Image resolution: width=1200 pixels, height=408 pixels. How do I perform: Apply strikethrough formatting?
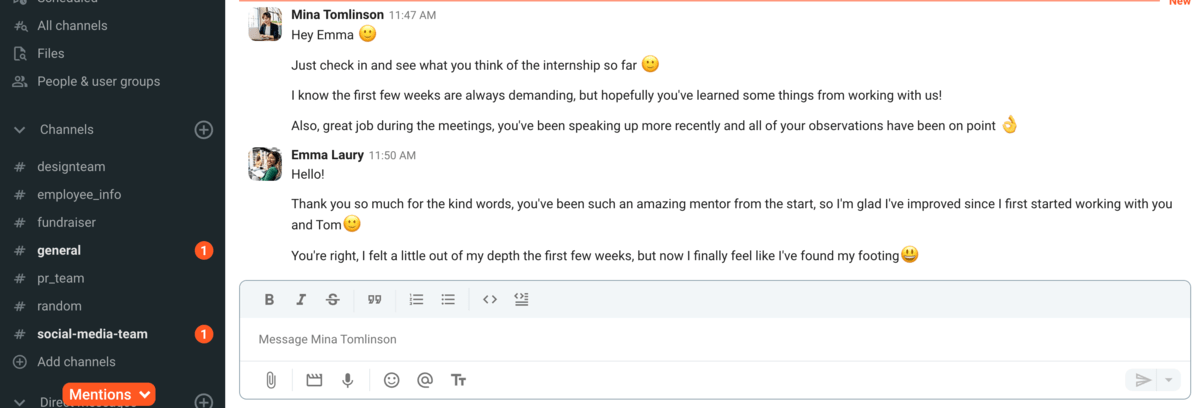tap(333, 299)
